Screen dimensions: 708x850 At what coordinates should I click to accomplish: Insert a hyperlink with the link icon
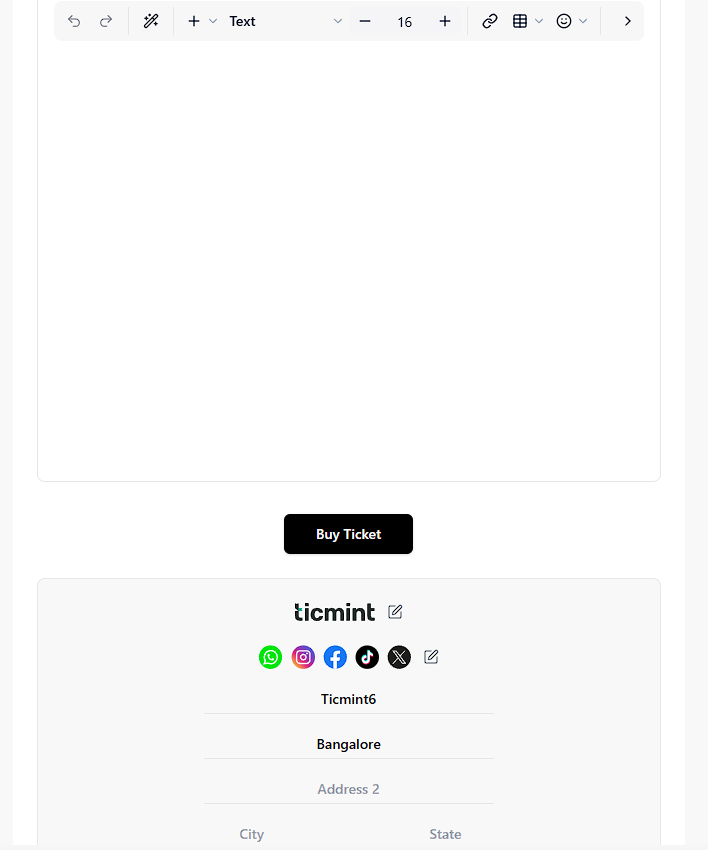point(490,21)
